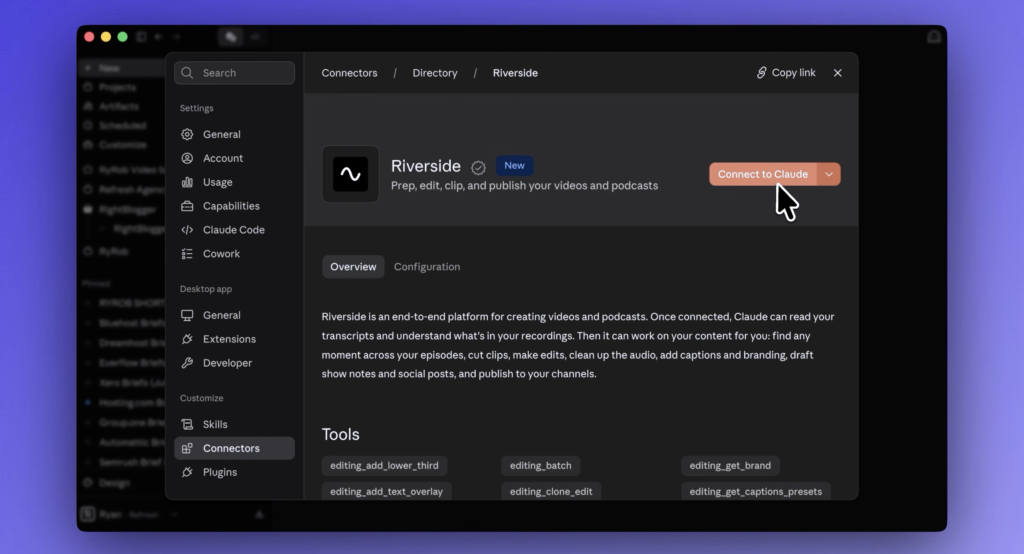Click the Riverside title text
The width and height of the screenshot is (1024, 554).
(426, 166)
